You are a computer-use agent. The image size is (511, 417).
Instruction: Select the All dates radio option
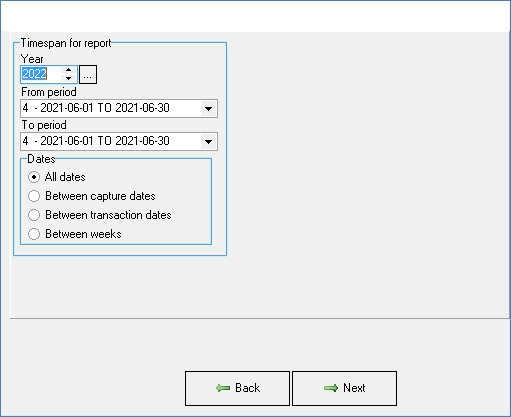click(x=34, y=177)
